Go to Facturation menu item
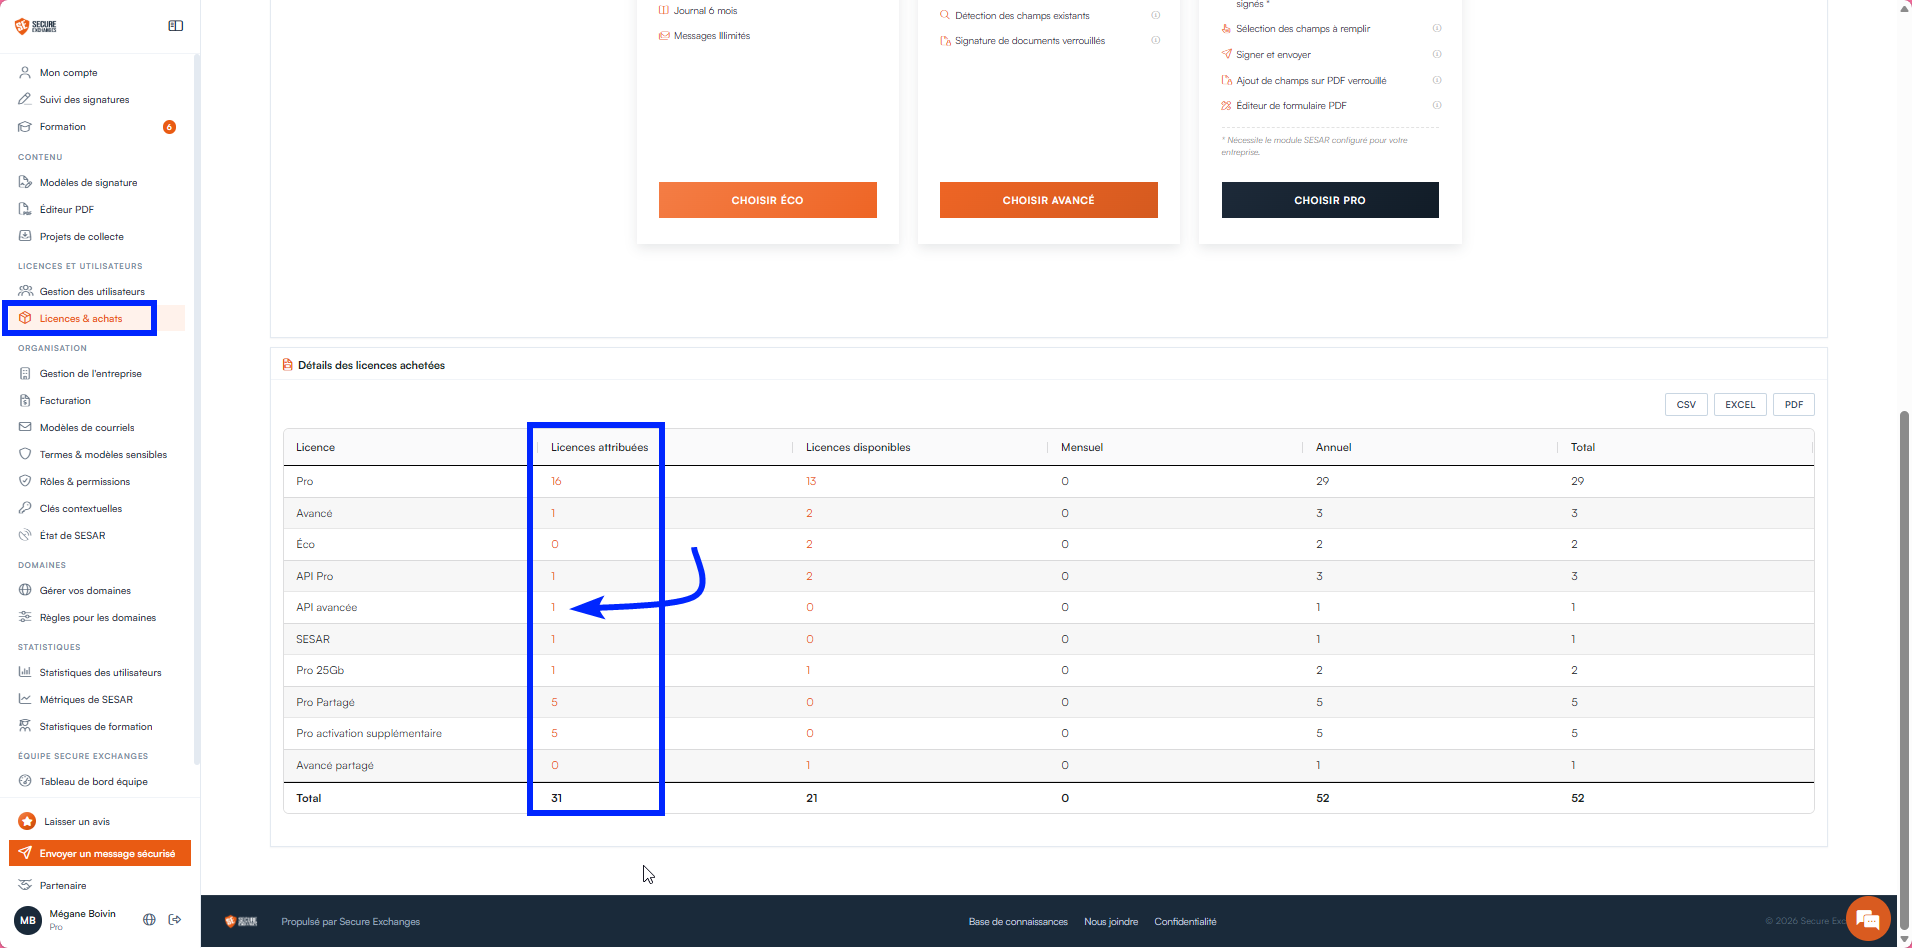Image resolution: width=1912 pixels, height=948 pixels. point(65,401)
